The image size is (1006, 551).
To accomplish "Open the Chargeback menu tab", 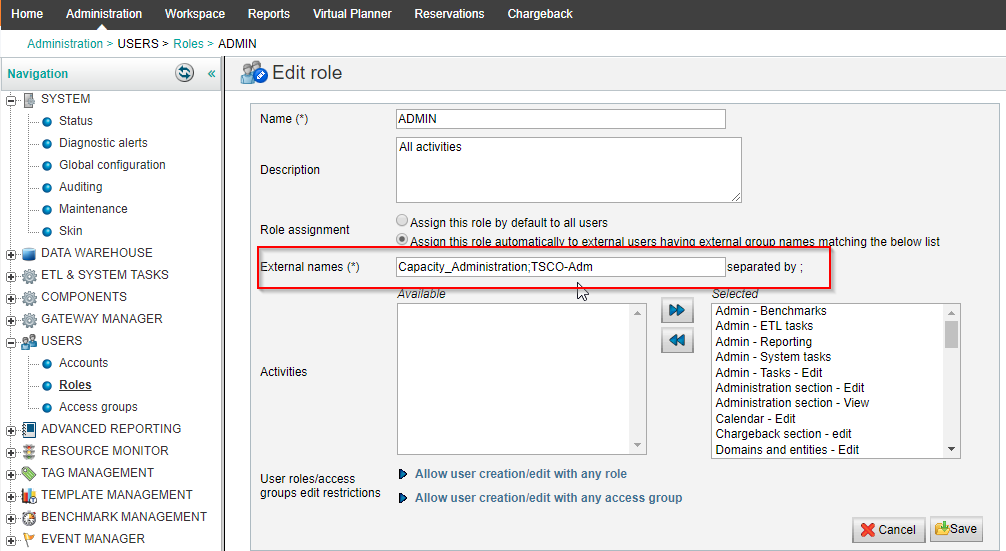I will [x=540, y=14].
